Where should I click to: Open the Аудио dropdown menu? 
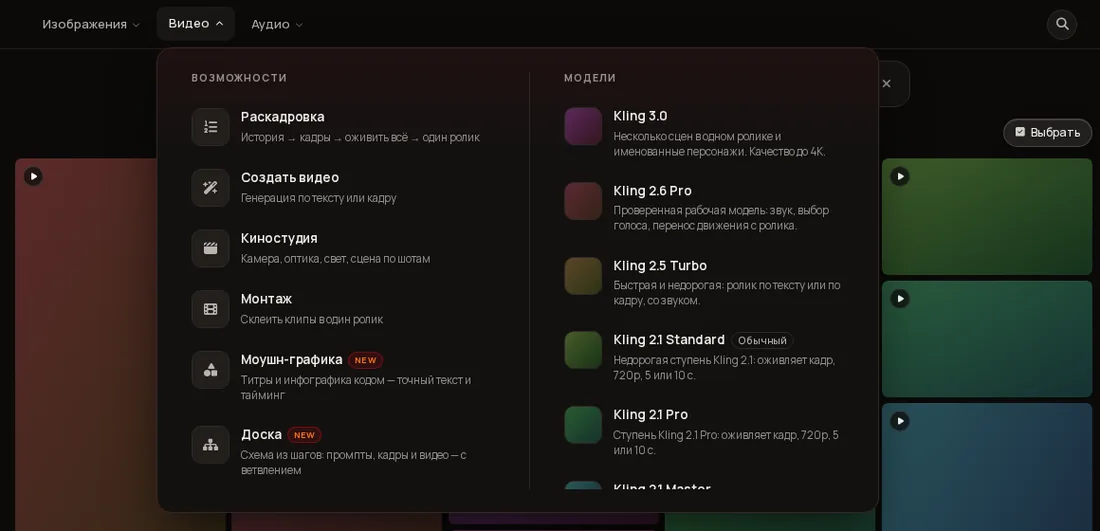point(277,24)
